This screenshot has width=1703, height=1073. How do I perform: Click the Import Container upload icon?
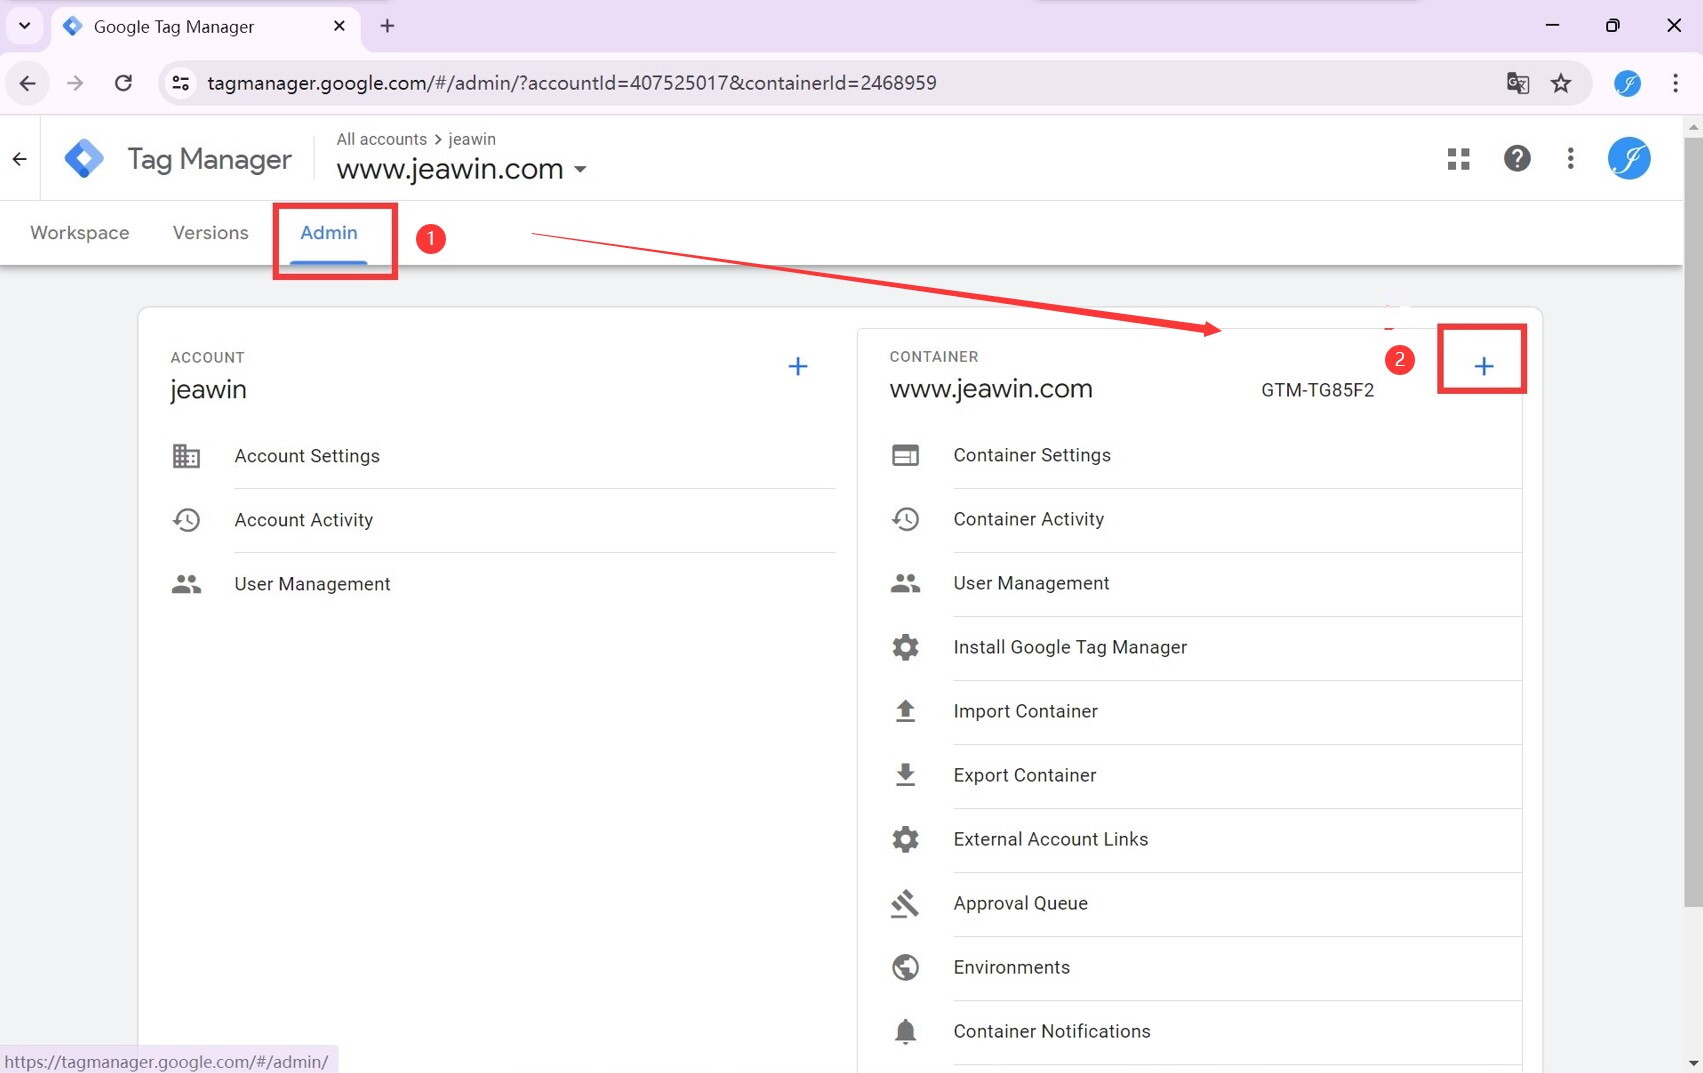[905, 711]
